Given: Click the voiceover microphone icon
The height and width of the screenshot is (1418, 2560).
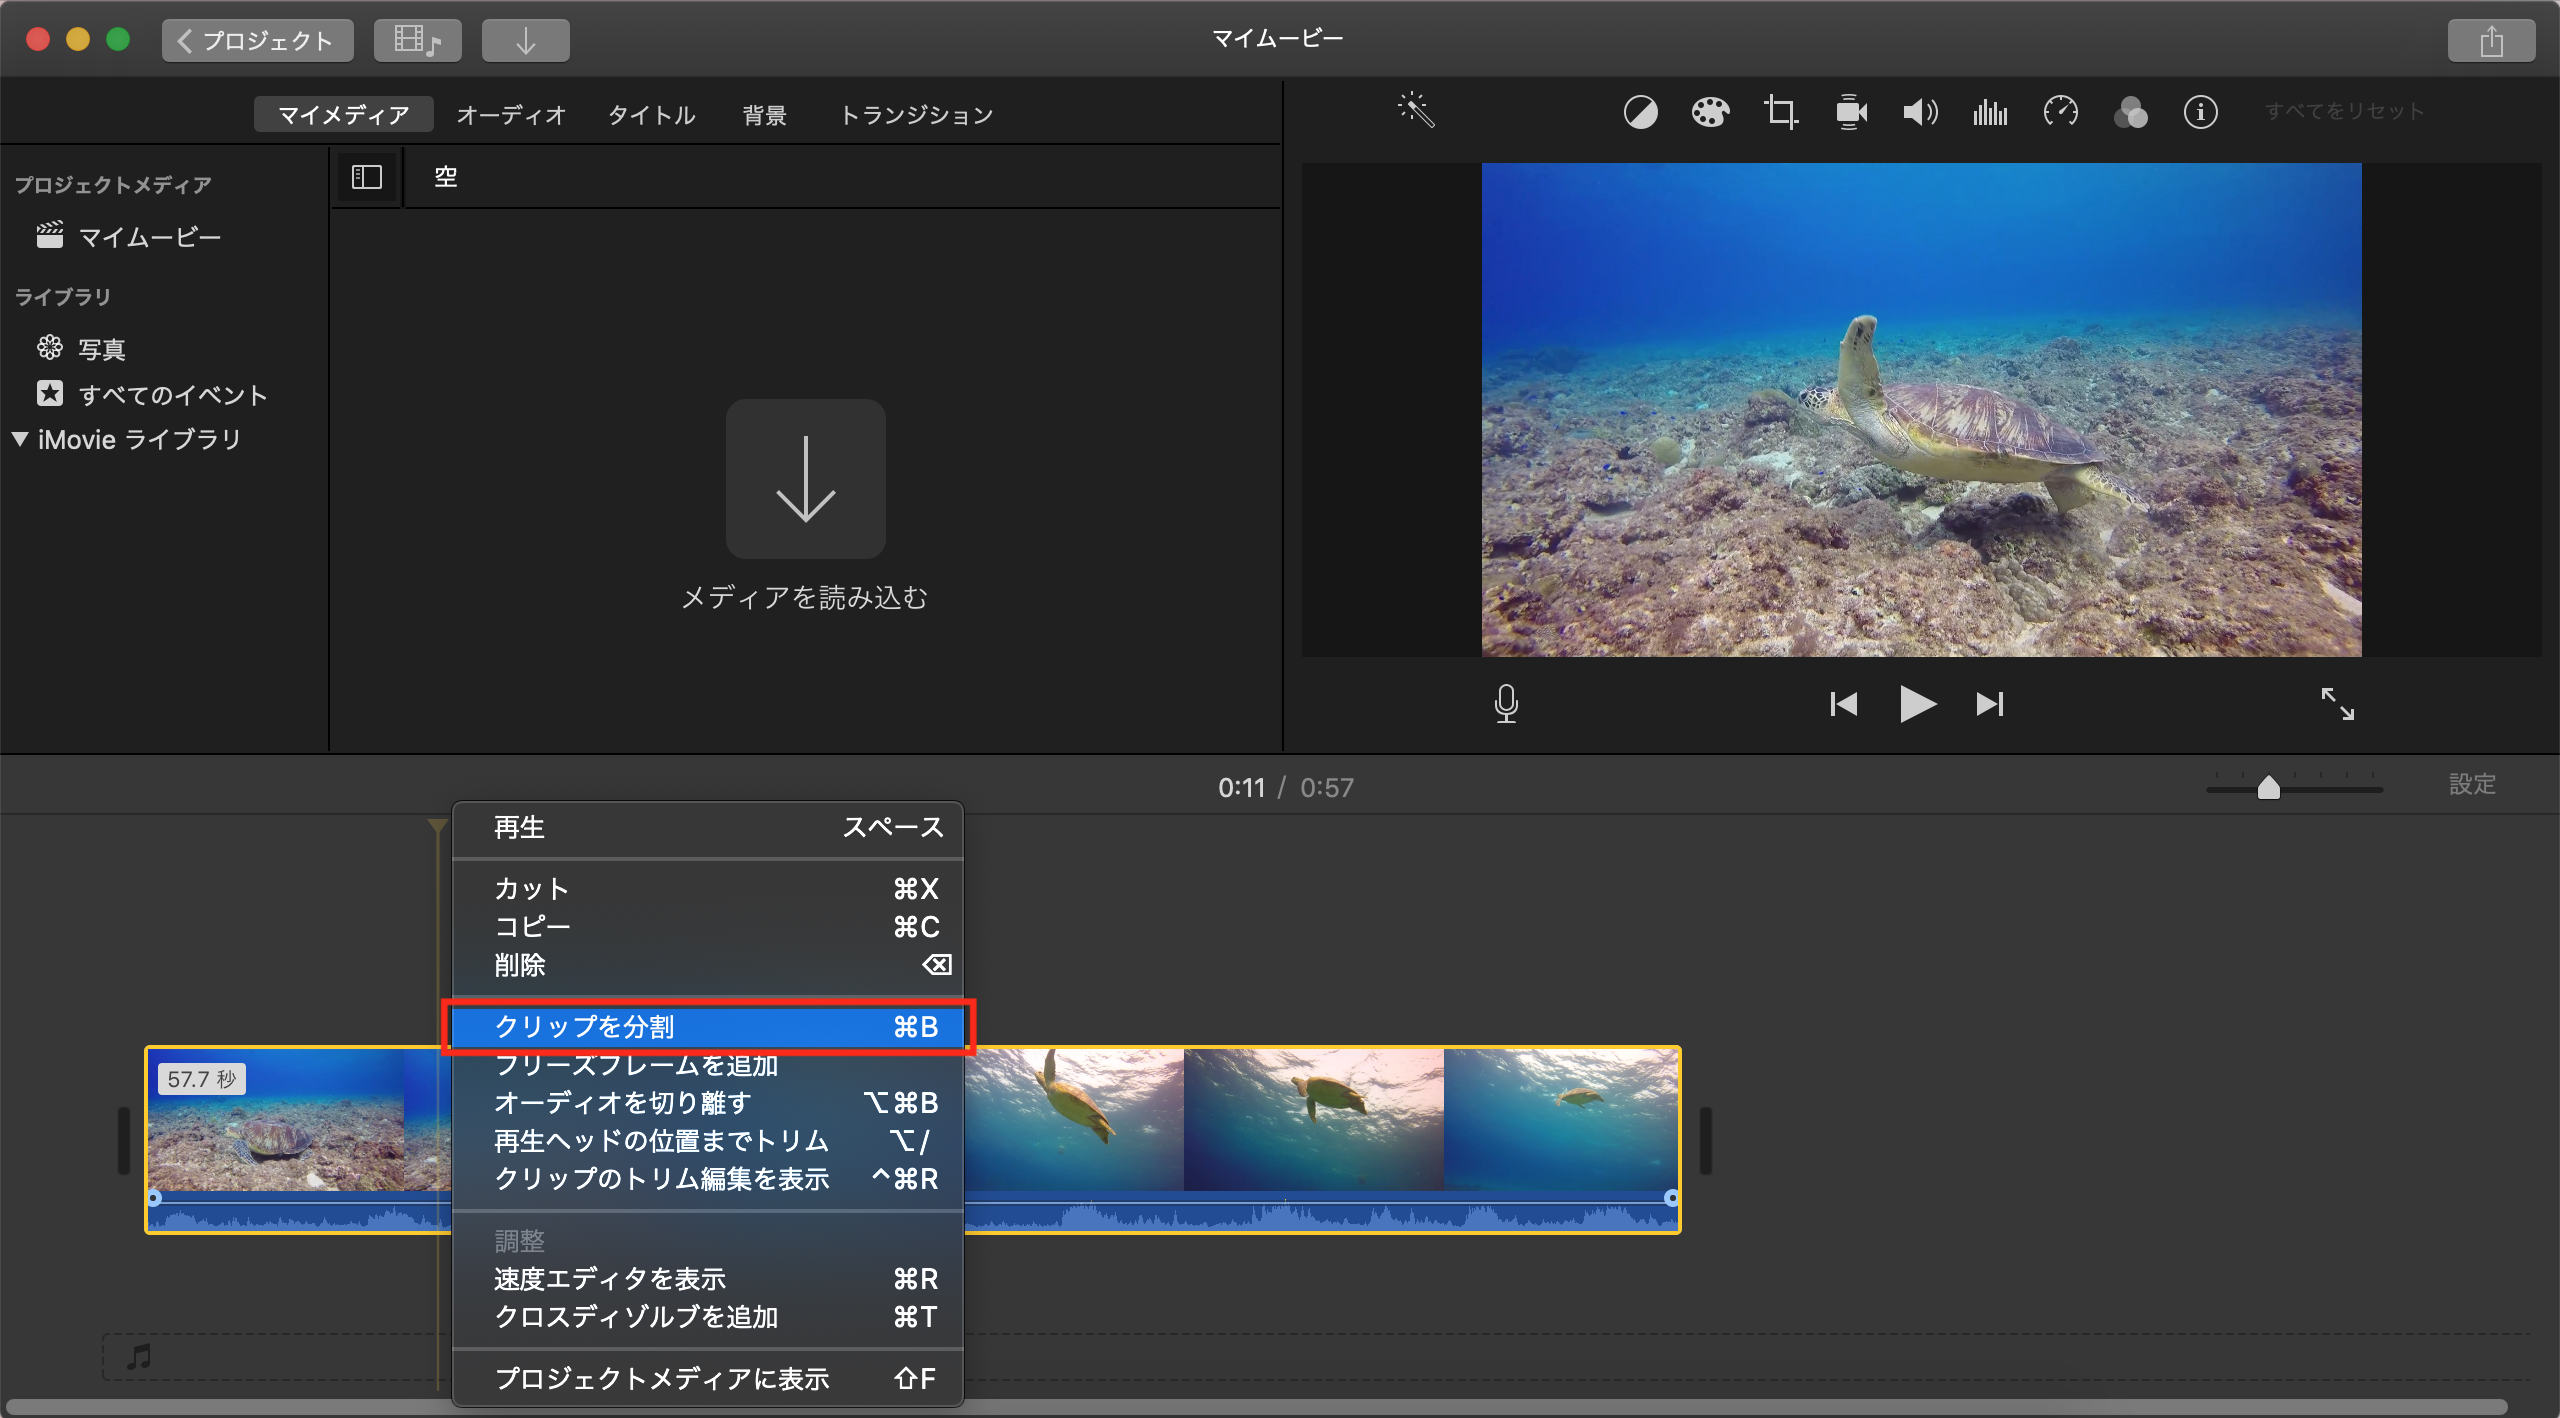Looking at the screenshot, I should click(1506, 704).
